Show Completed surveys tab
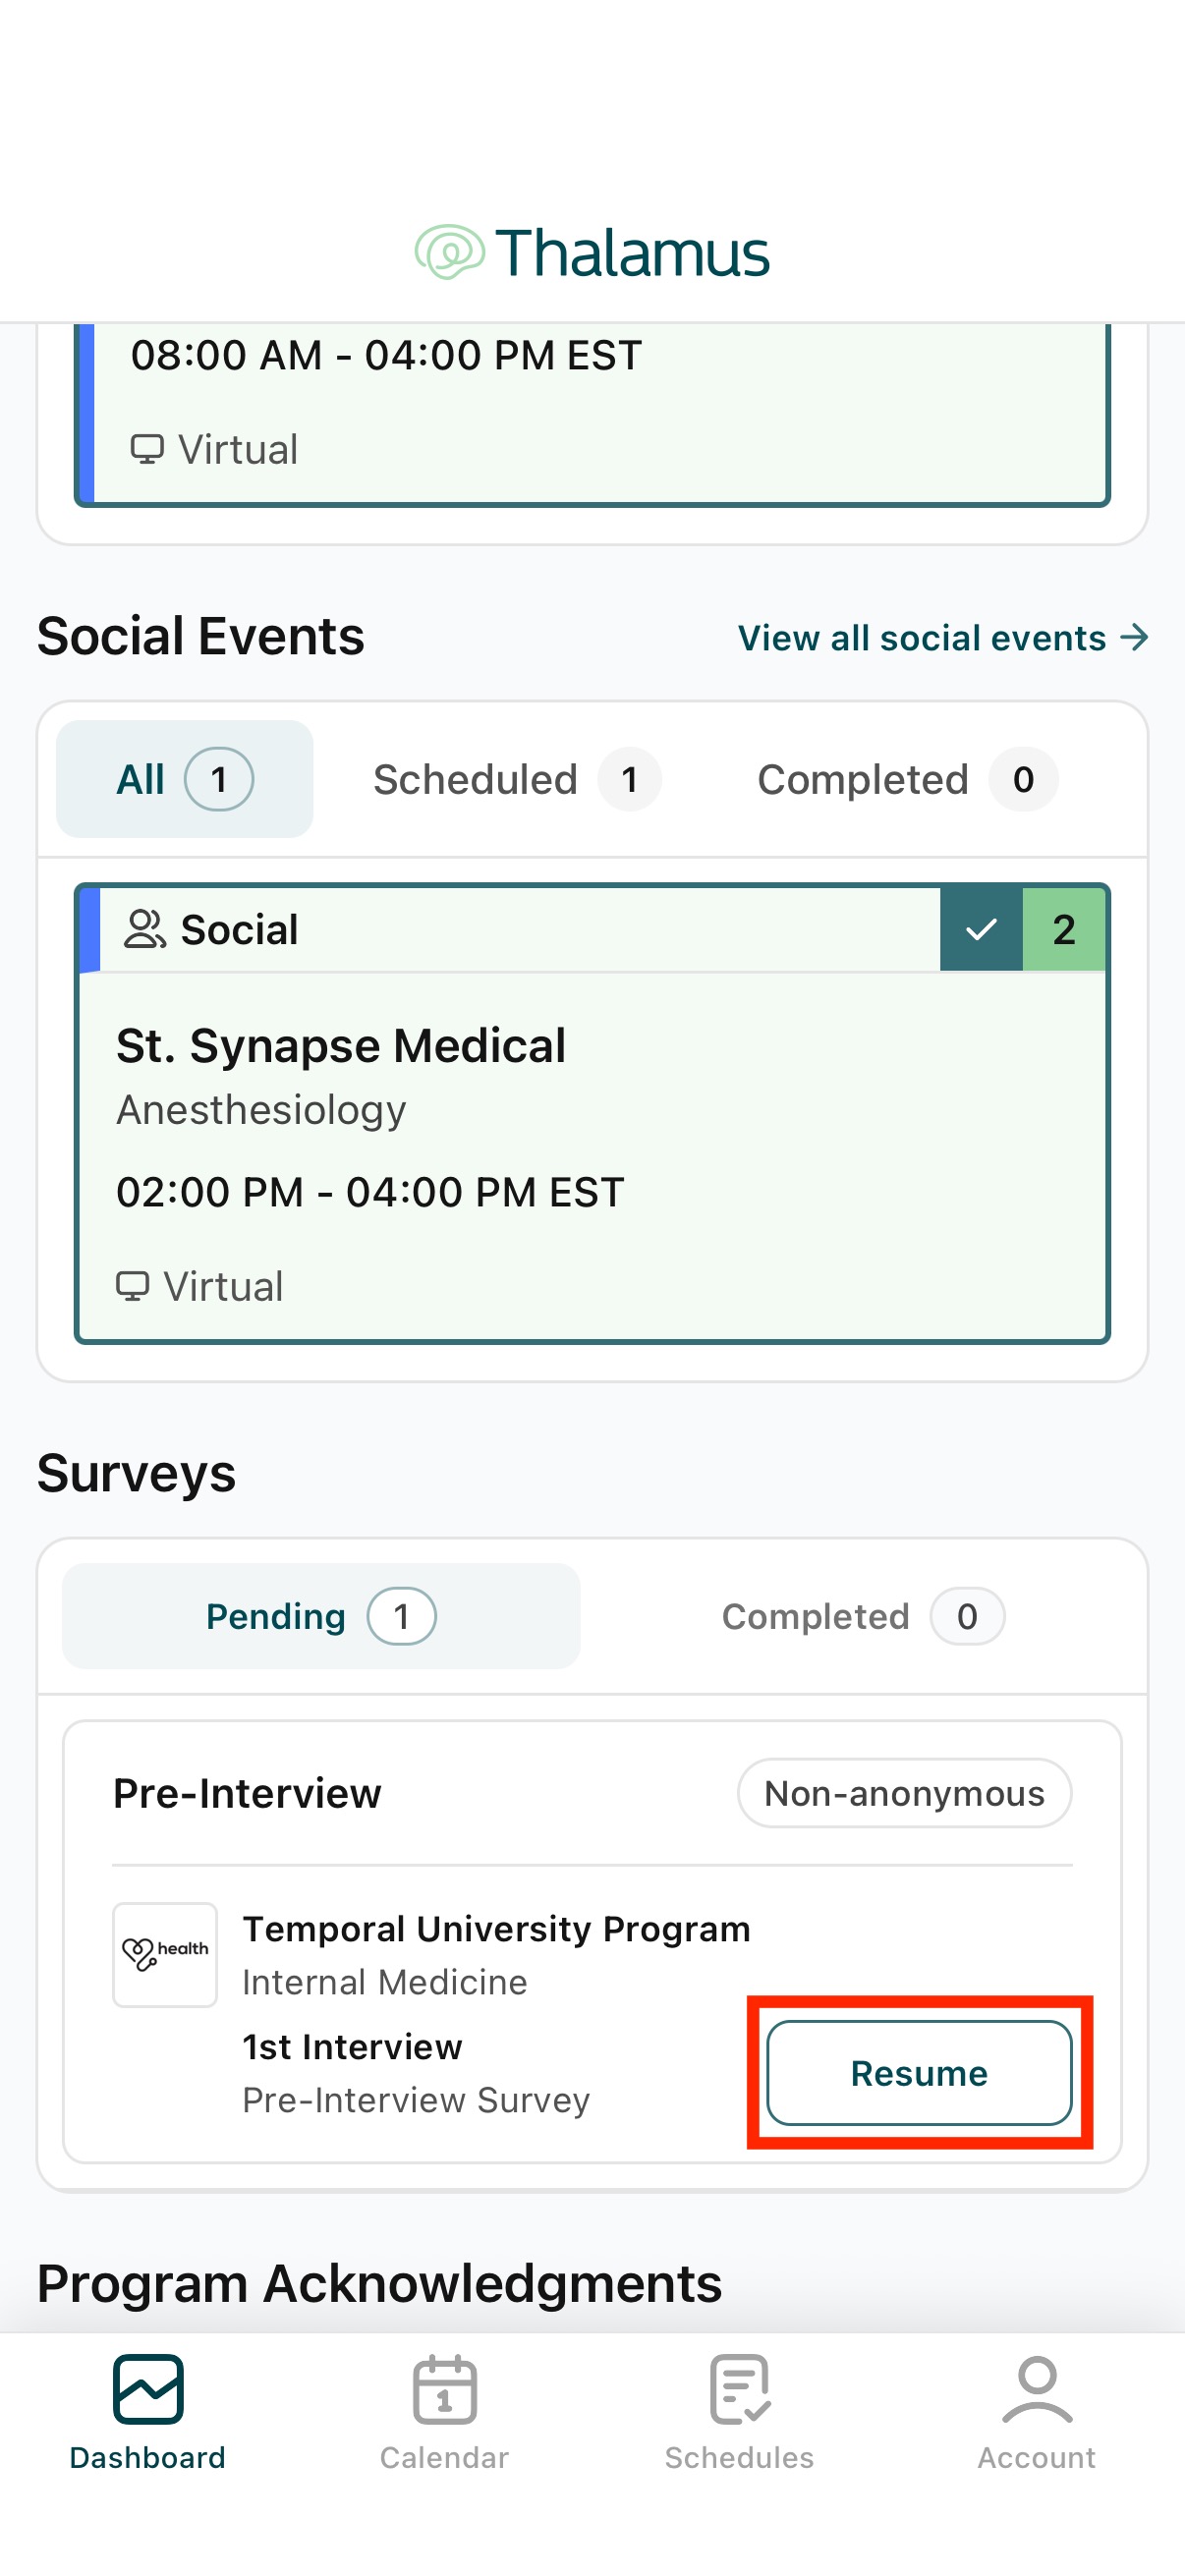Image resolution: width=1185 pixels, height=2576 pixels. tap(863, 1616)
